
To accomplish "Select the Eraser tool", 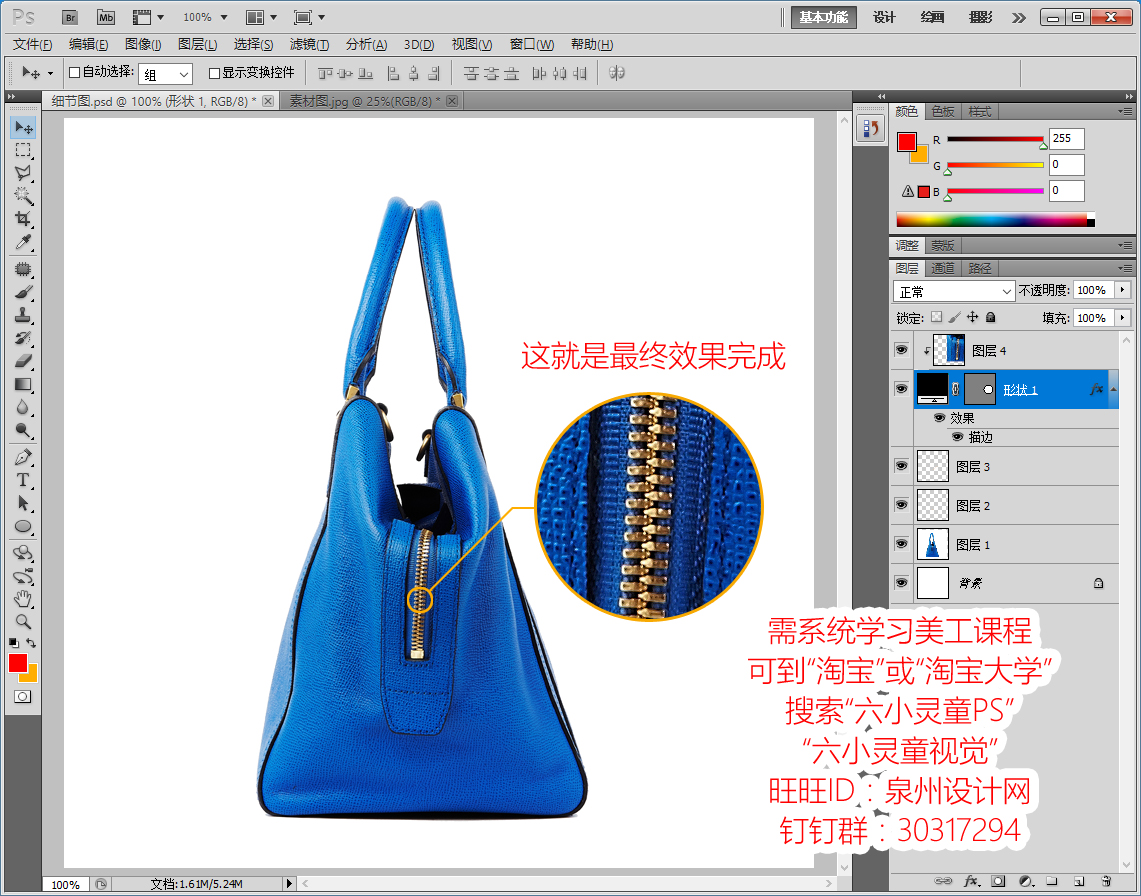I will pyautogui.click(x=23, y=361).
